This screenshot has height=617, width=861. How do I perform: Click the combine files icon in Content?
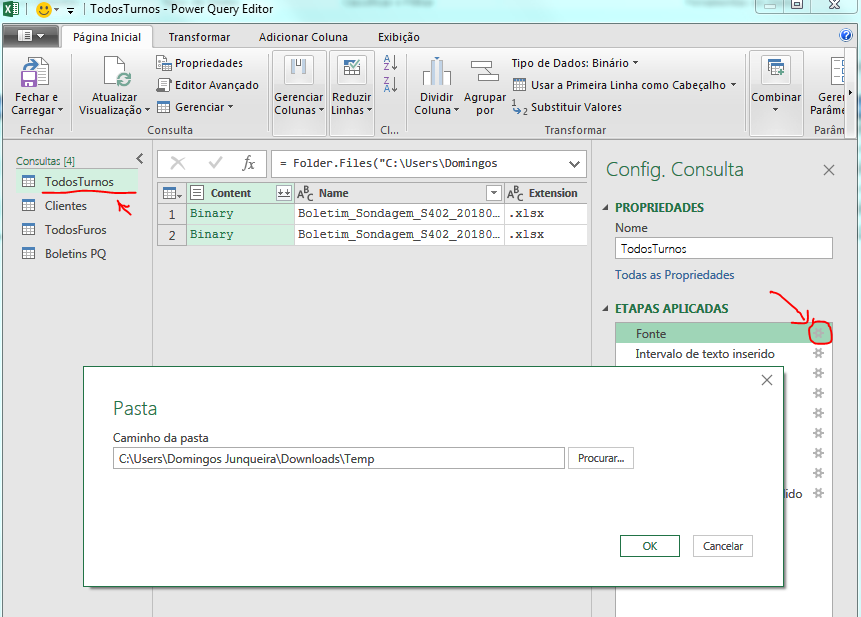tap(283, 193)
